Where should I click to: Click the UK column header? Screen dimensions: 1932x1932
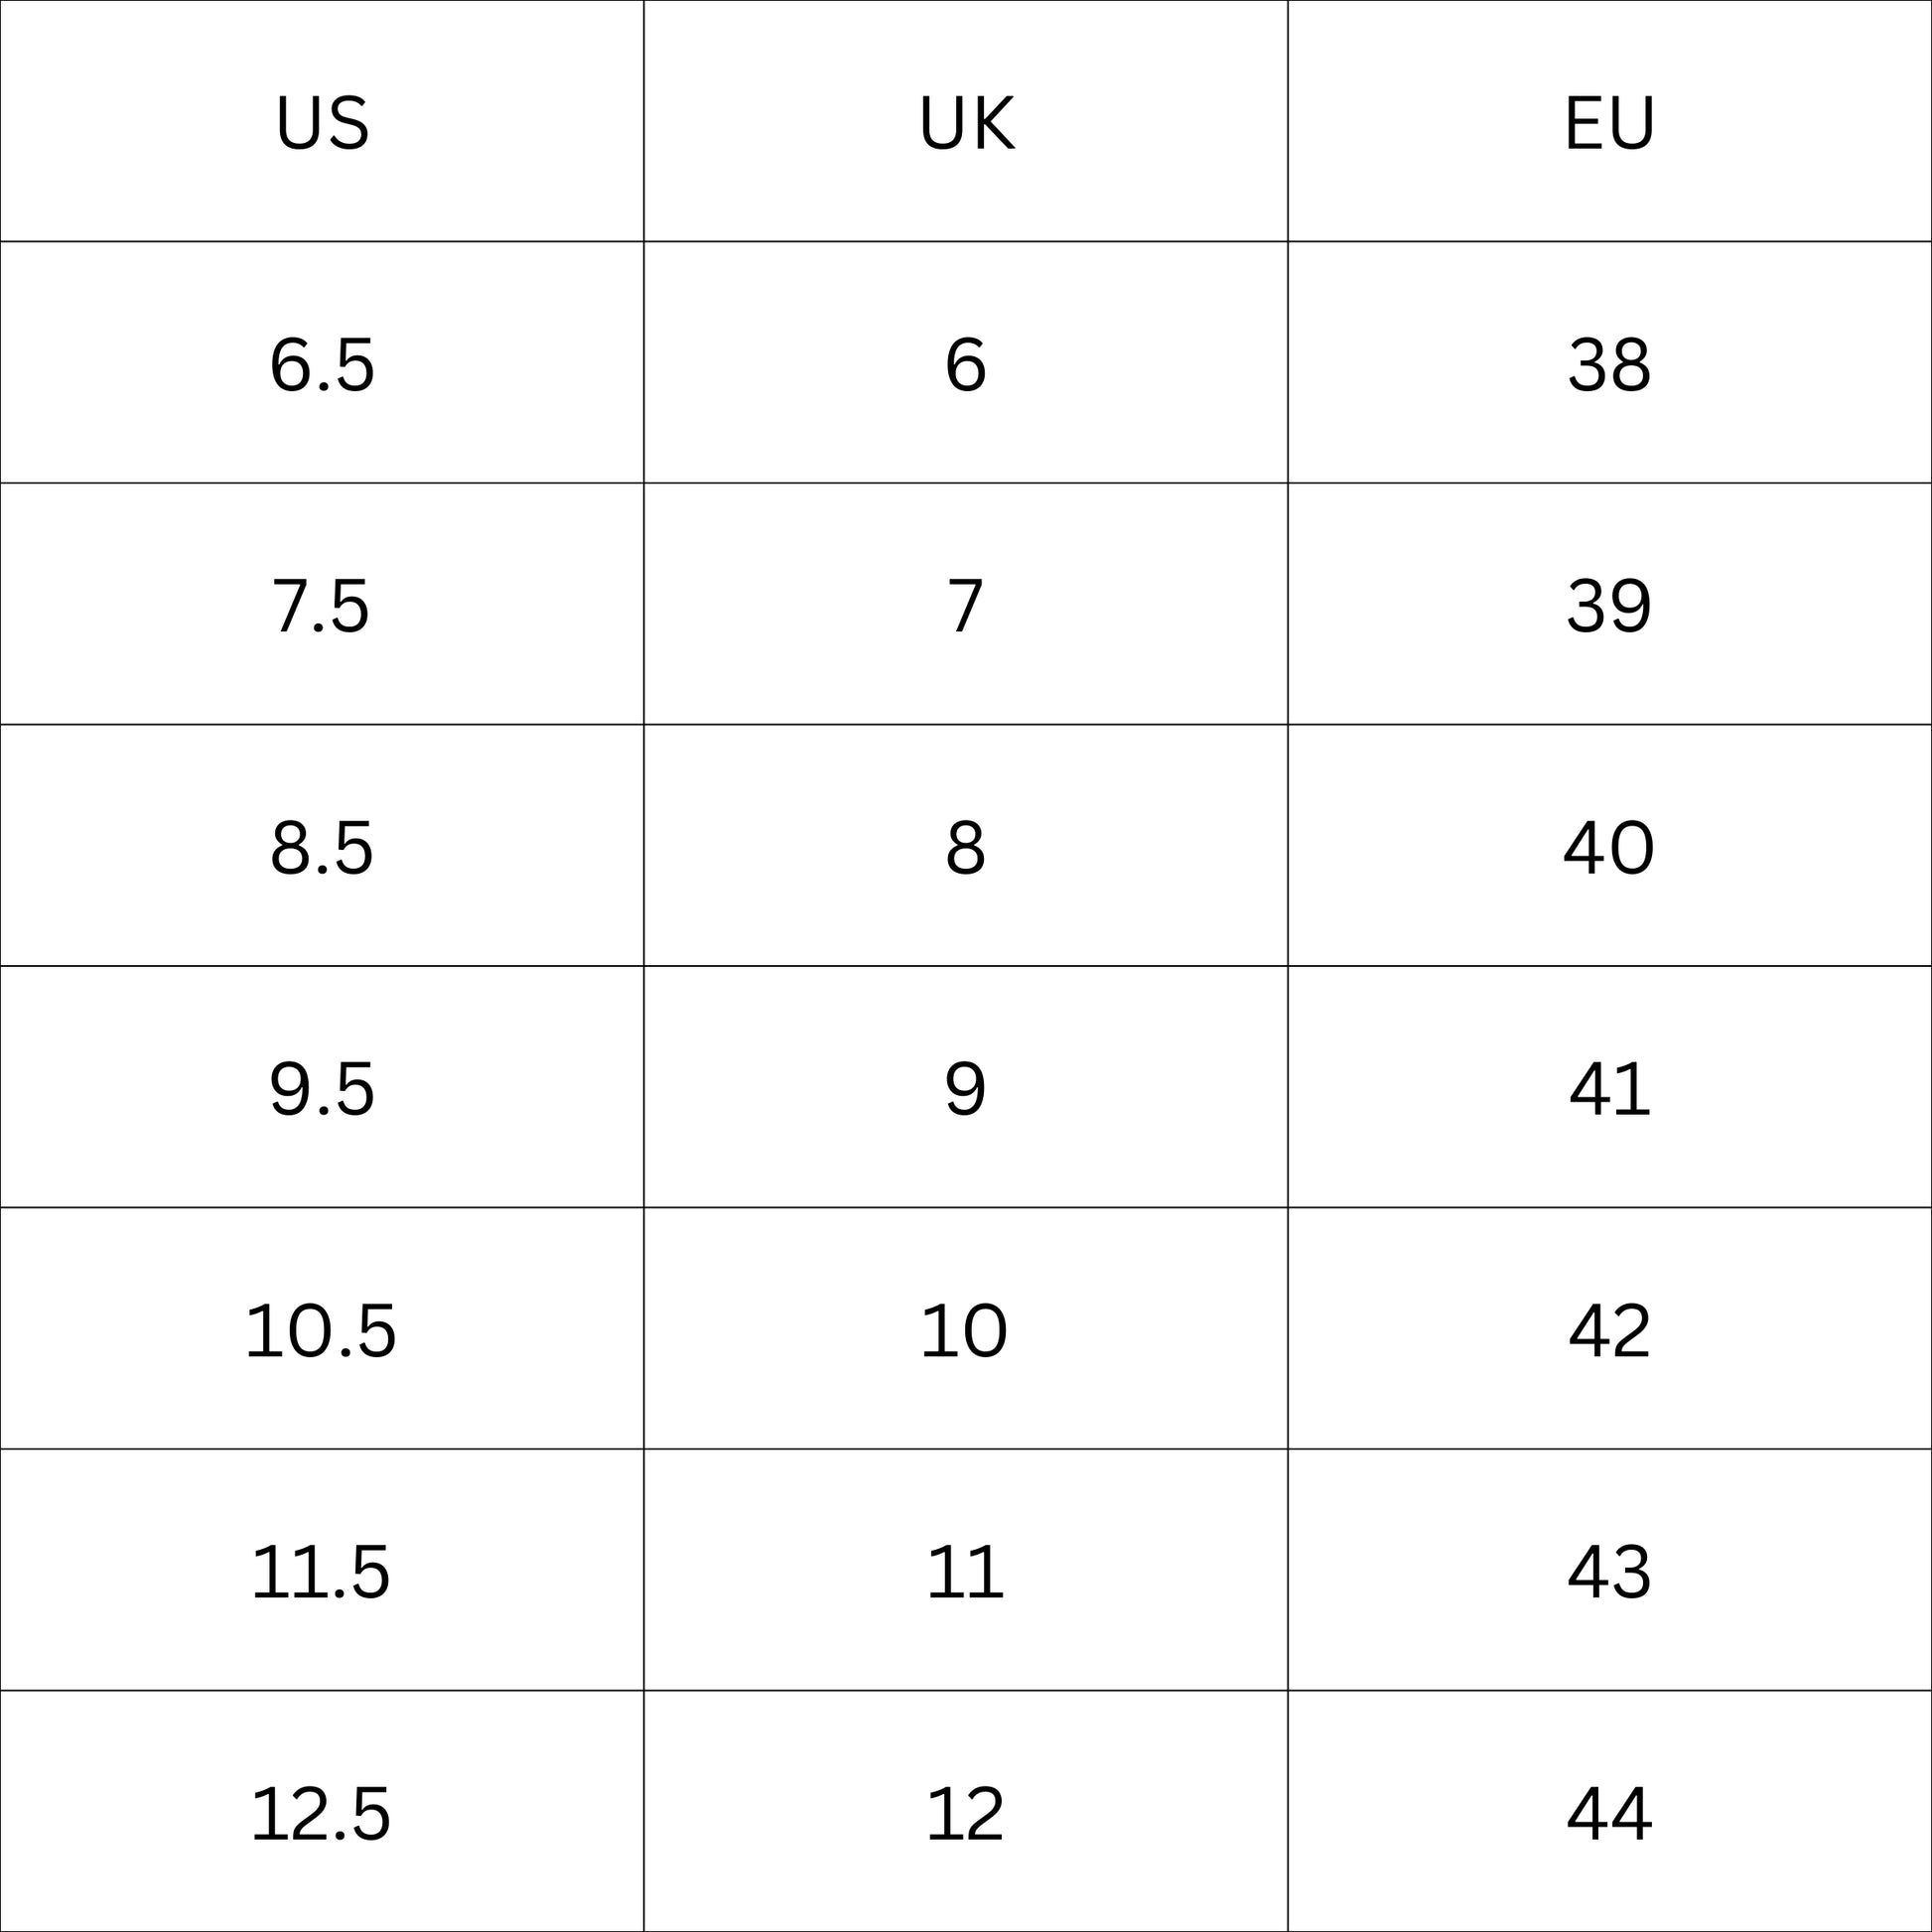(x=966, y=122)
